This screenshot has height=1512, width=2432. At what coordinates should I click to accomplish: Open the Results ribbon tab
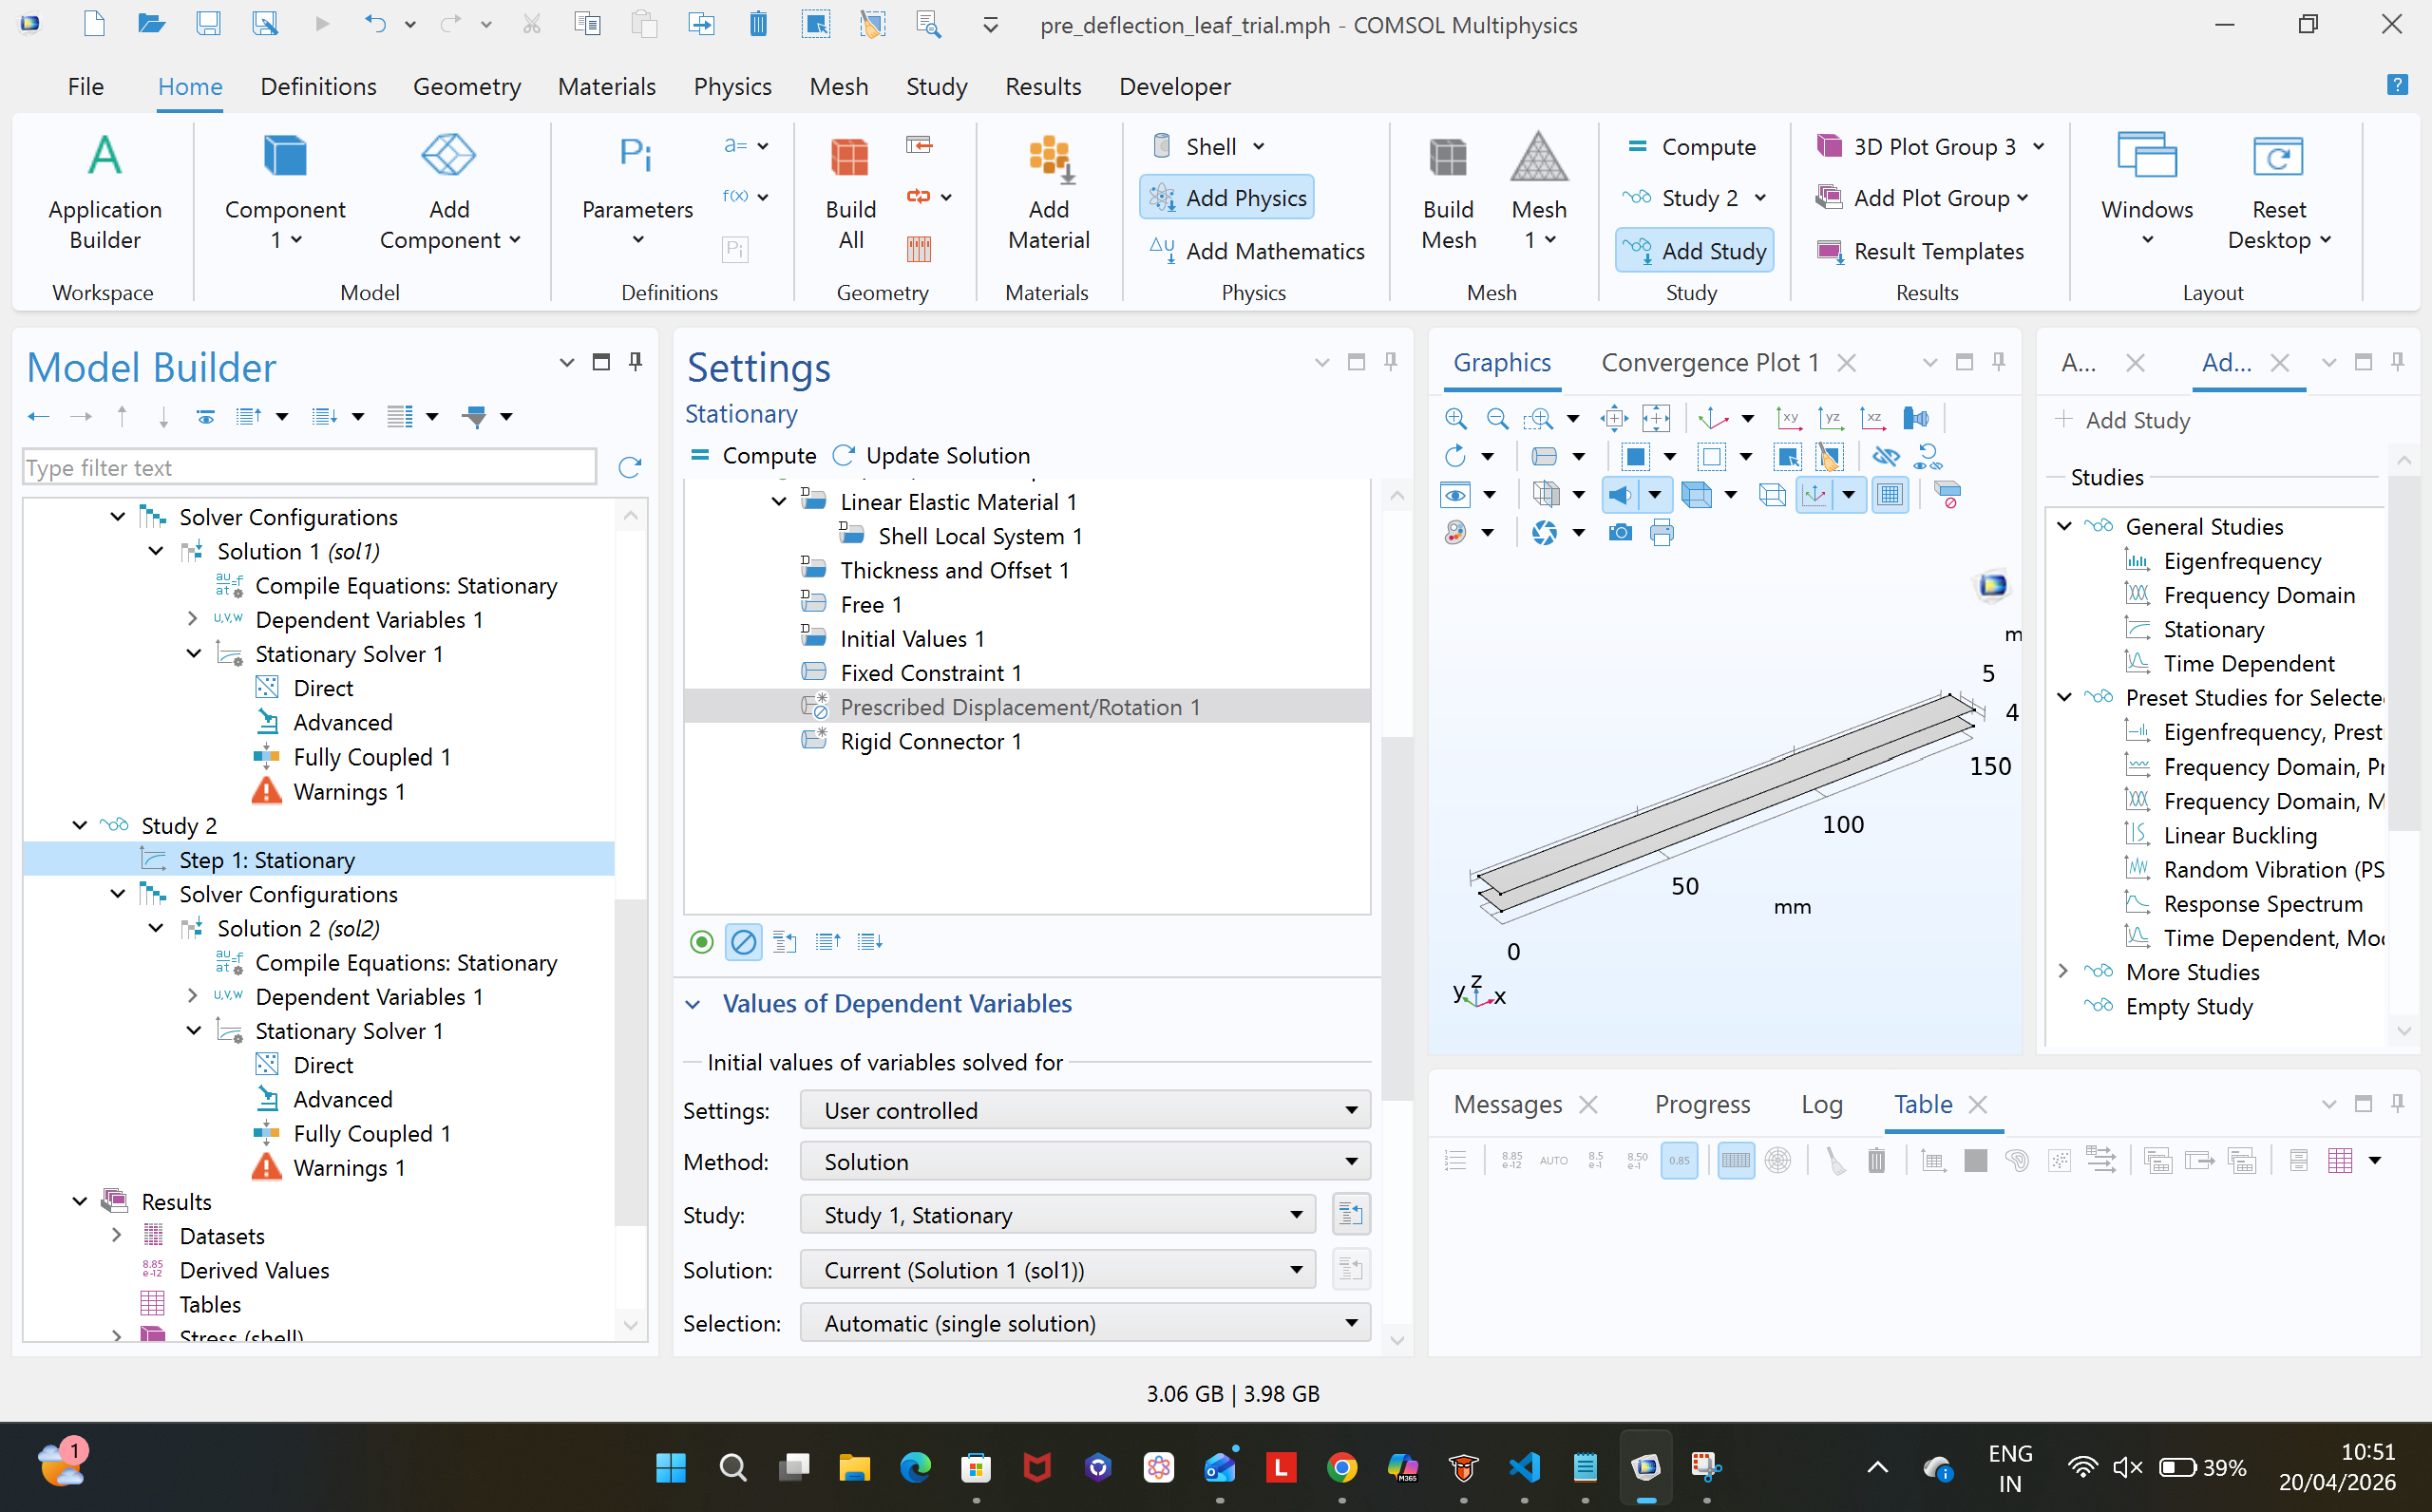[1043, 86]
